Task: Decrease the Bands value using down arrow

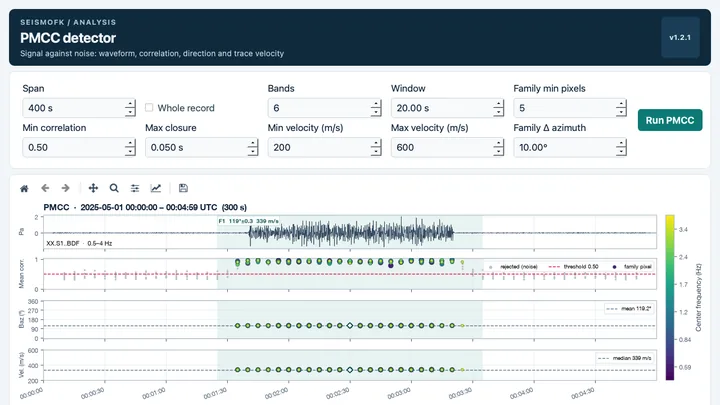Action: [376, 112]
